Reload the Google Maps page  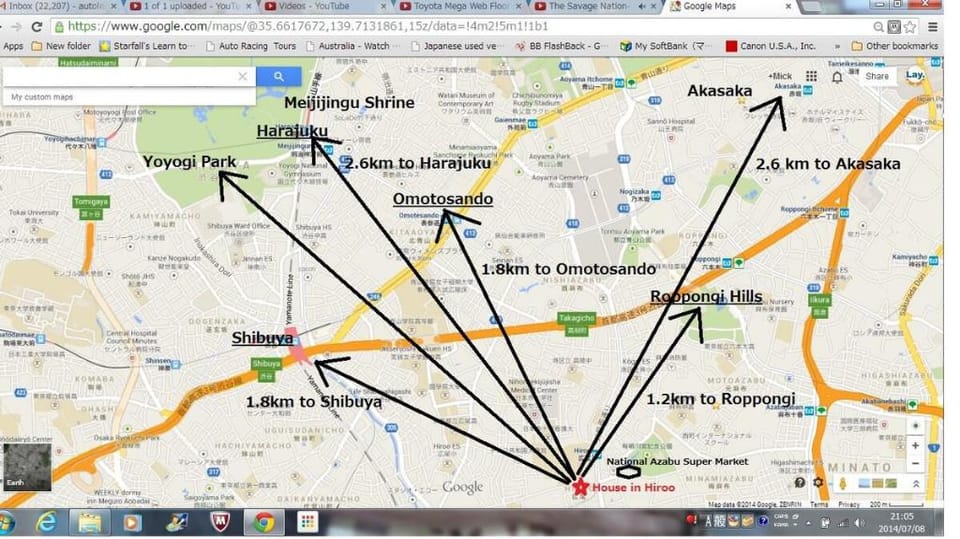[37, 27]
